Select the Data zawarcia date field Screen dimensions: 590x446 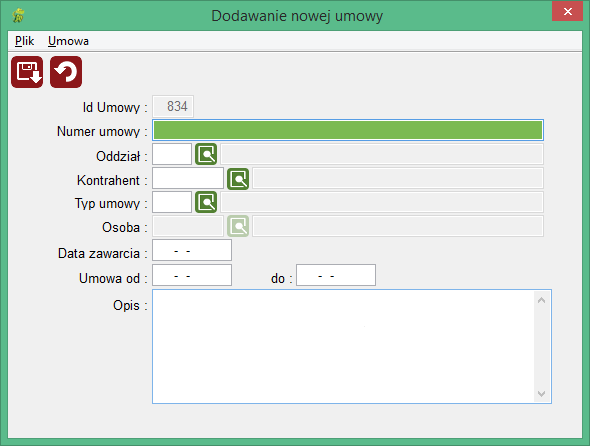click(192, 250)
